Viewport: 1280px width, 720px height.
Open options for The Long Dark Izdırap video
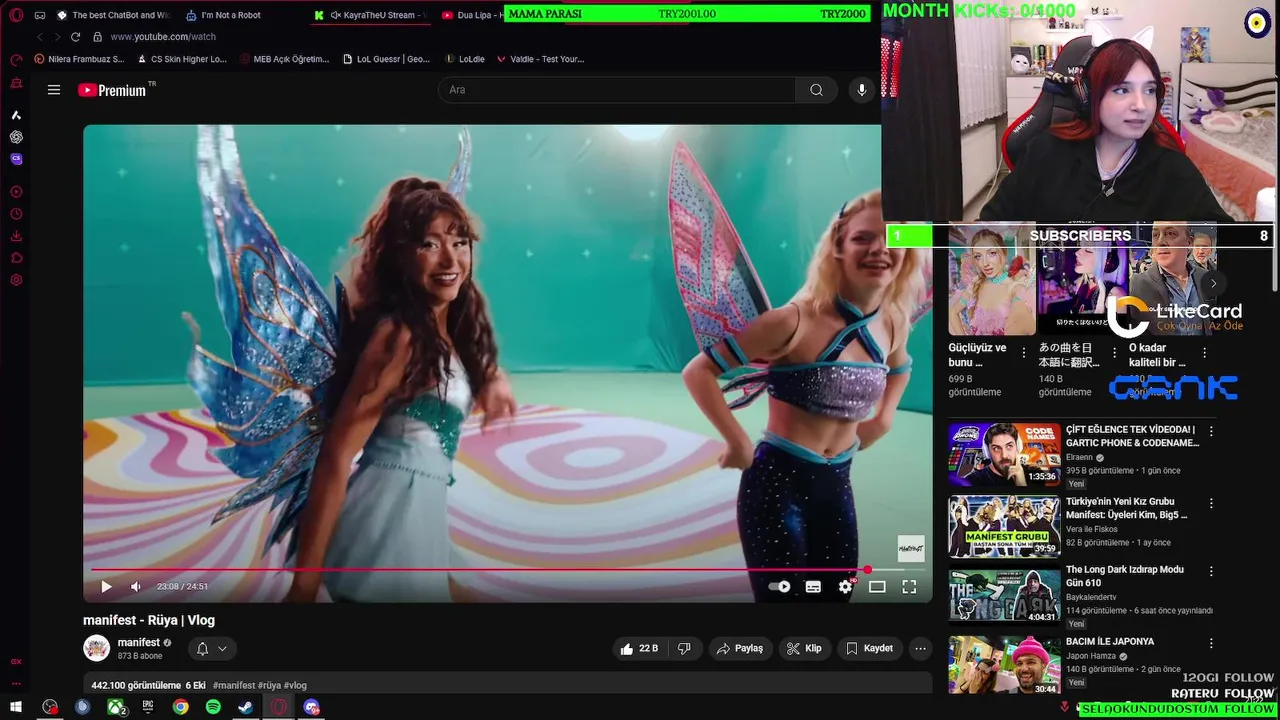click(x=1211, y=572)
